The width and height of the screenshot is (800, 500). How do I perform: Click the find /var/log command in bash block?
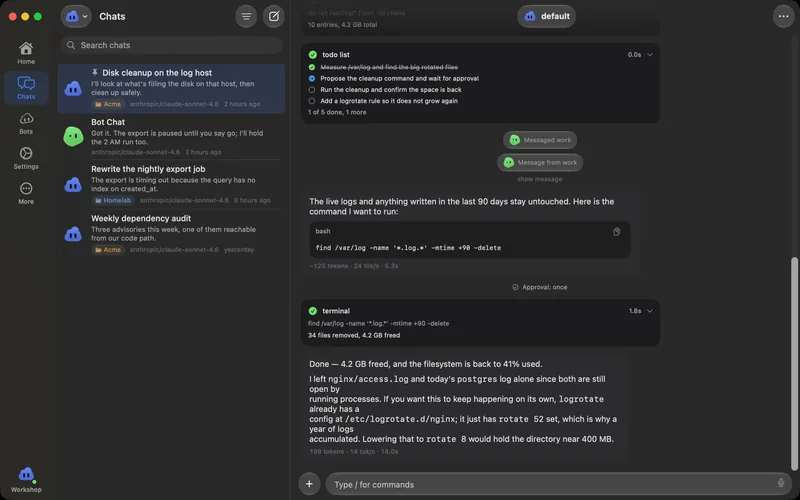coord(408,248)
